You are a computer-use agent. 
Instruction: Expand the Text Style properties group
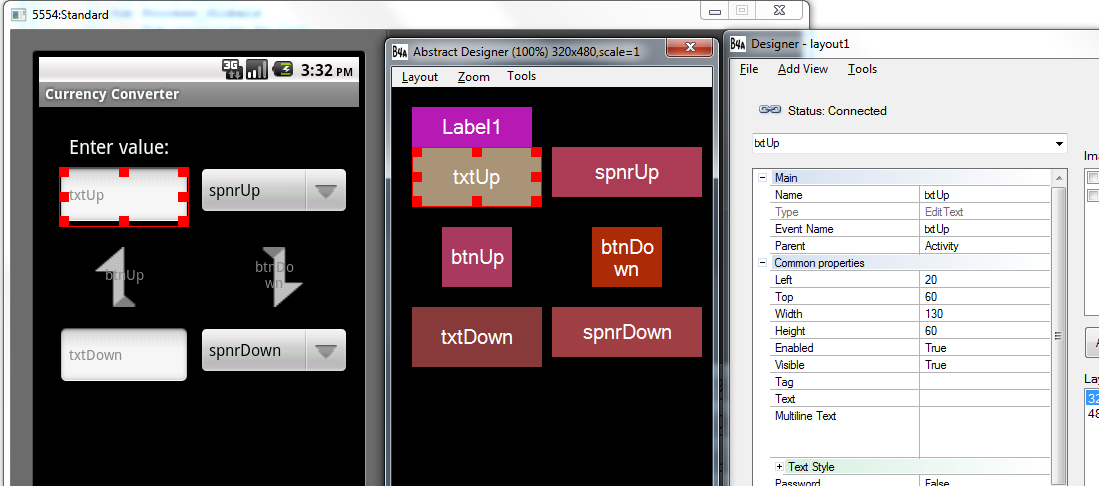pyautogui.click(x=779, y=466)
